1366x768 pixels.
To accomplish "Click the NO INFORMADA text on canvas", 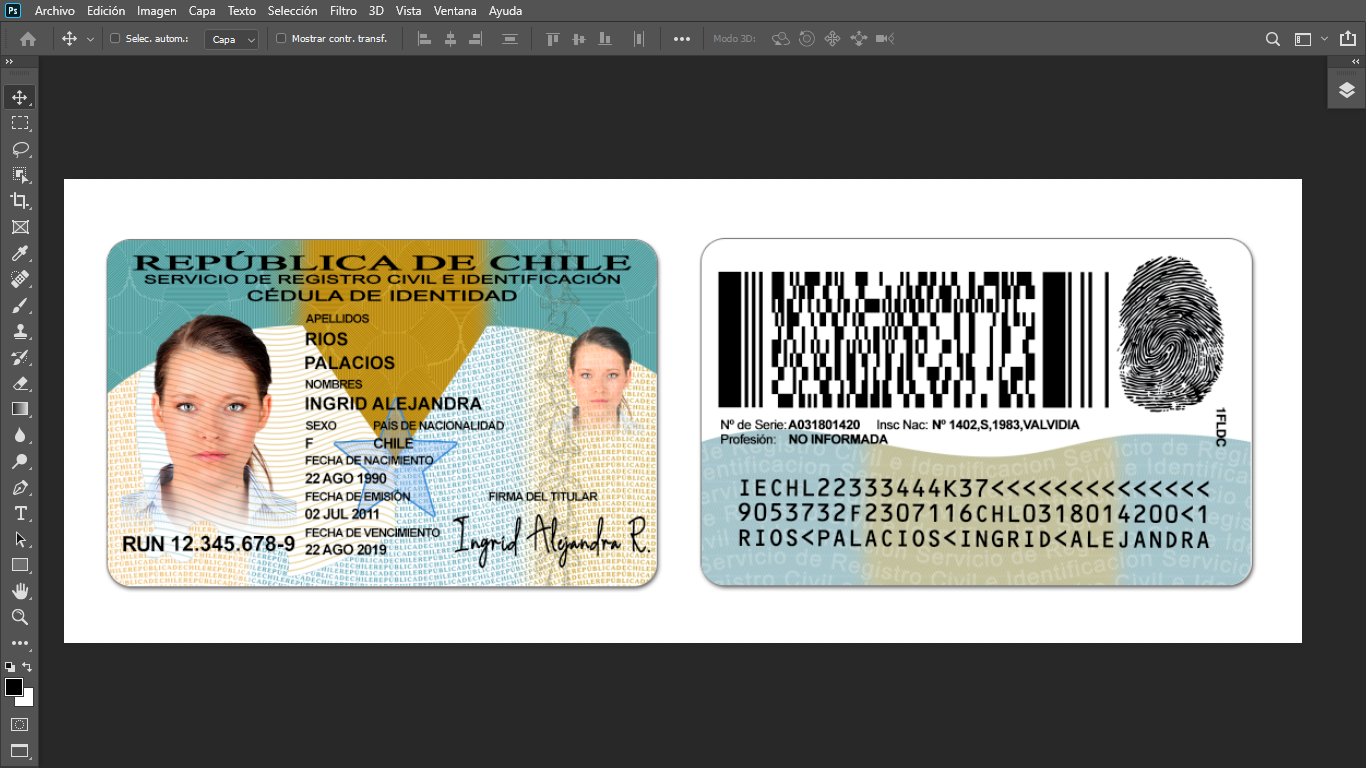I will (x=838, y=439).
